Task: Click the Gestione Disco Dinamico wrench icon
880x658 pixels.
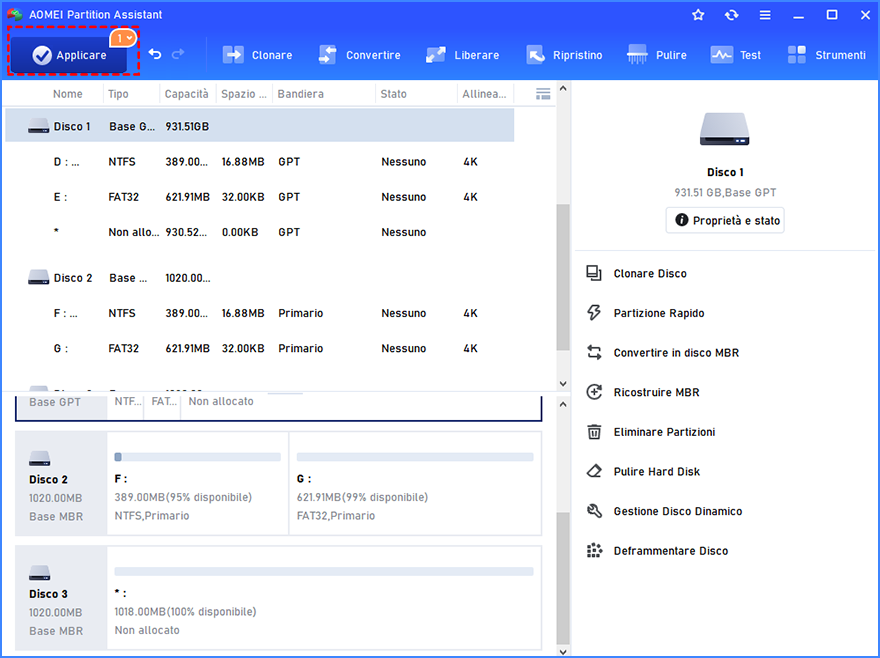Action: click(594, 511)
